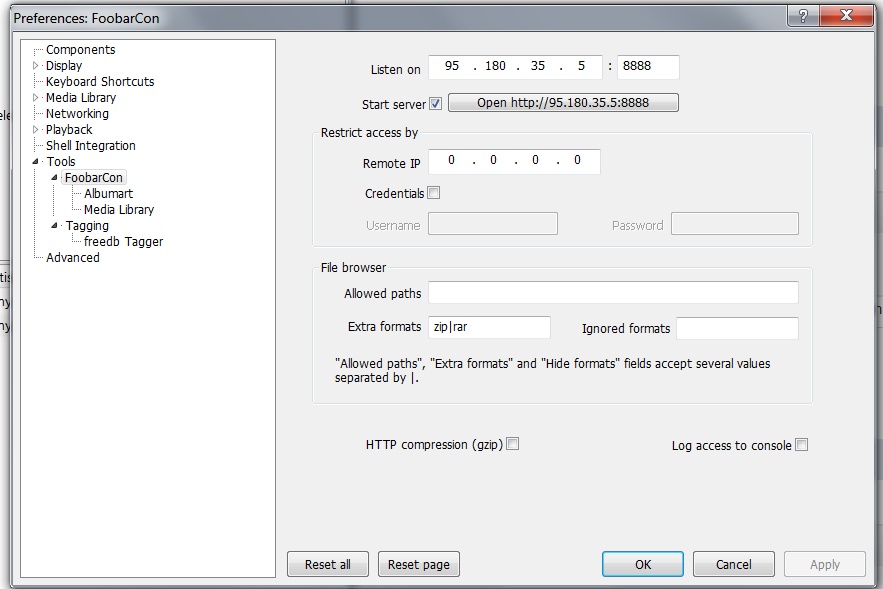Viewport: 883px width, 589px height.
Task: Open Albumart under FoobarCon
Action: point(108,194)
